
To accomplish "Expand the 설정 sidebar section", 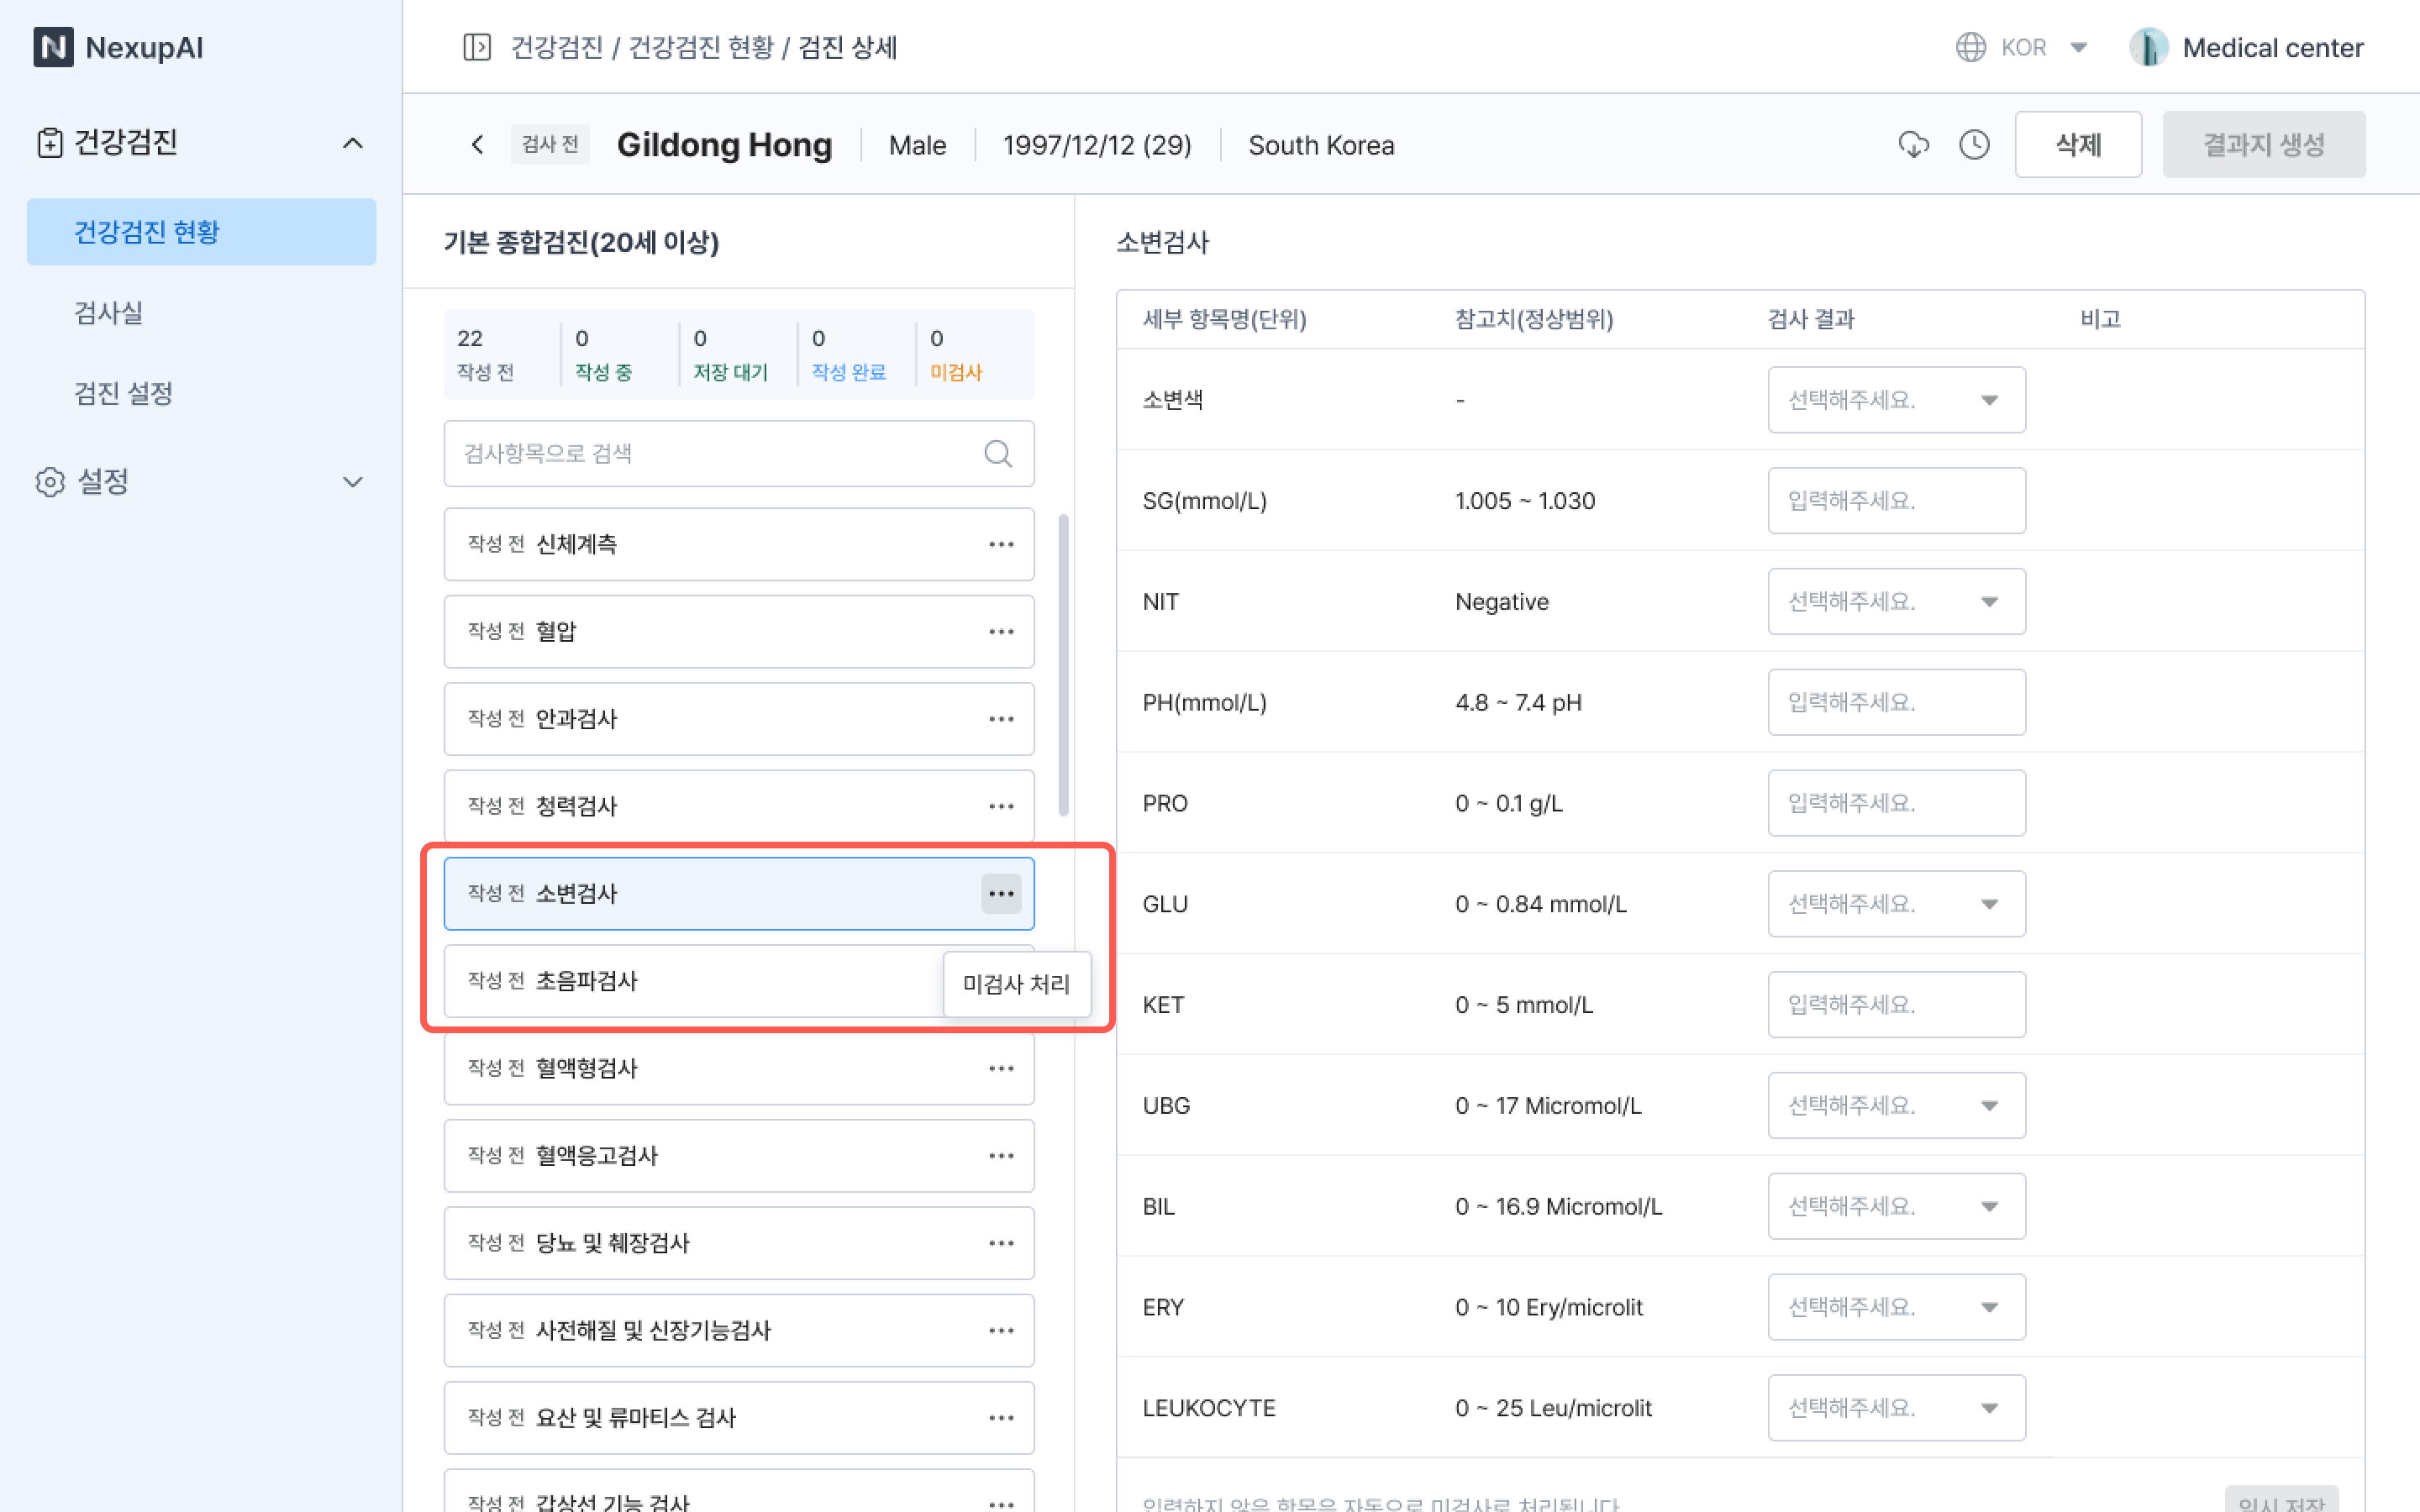I will pyautogui.click(x=352, y=482).
